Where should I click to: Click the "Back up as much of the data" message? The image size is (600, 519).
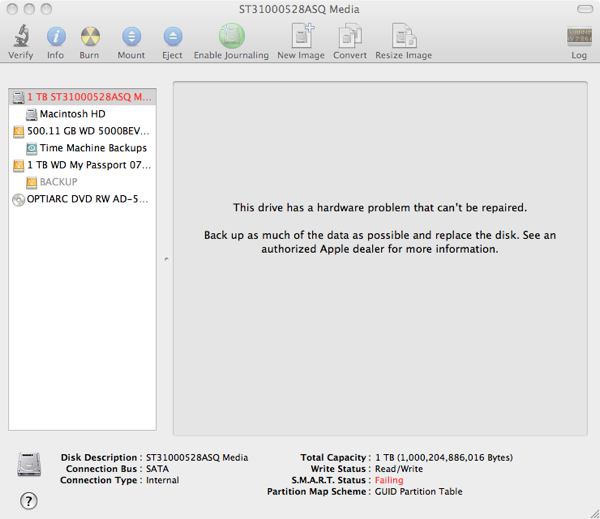380,242
